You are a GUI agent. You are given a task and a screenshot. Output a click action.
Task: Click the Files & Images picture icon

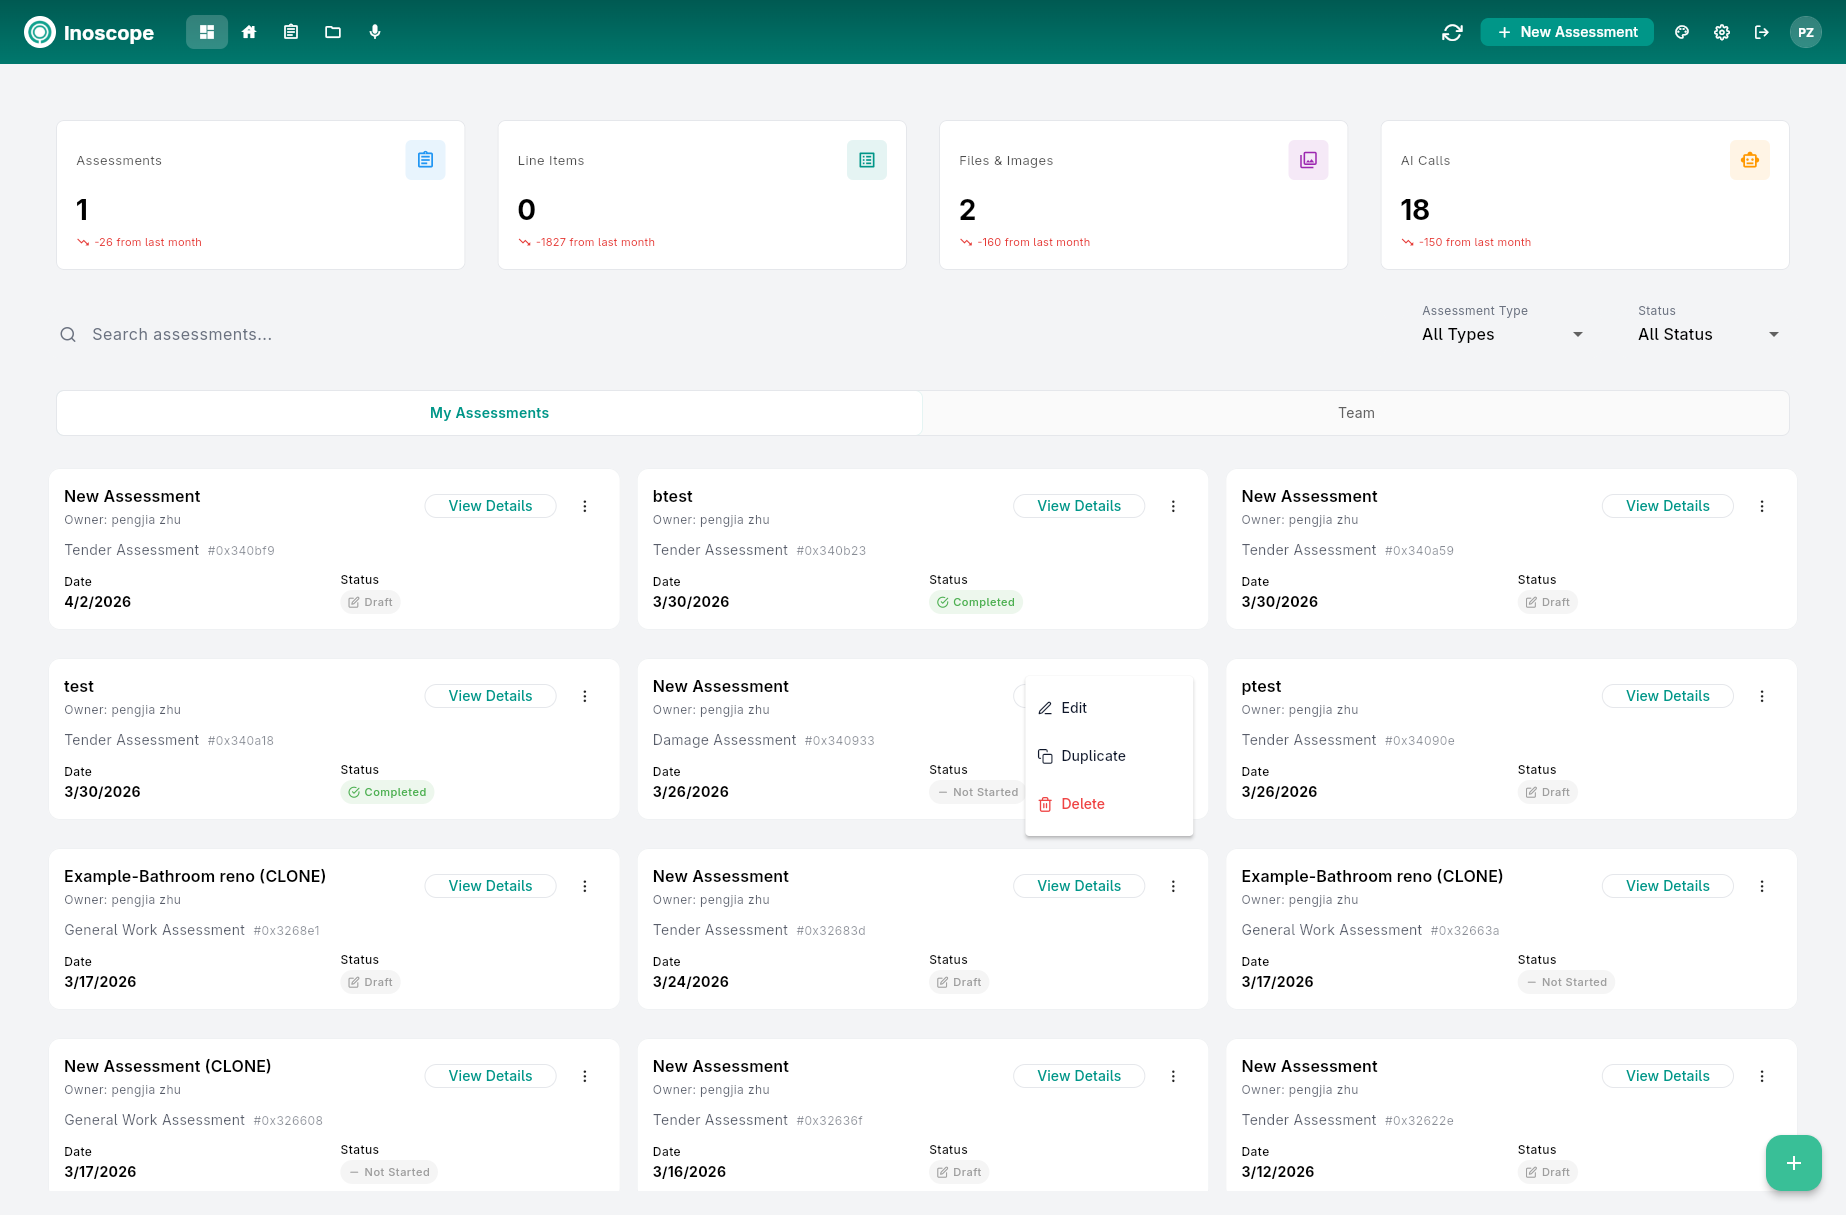pyautogui.click(x=1308, y=159)
